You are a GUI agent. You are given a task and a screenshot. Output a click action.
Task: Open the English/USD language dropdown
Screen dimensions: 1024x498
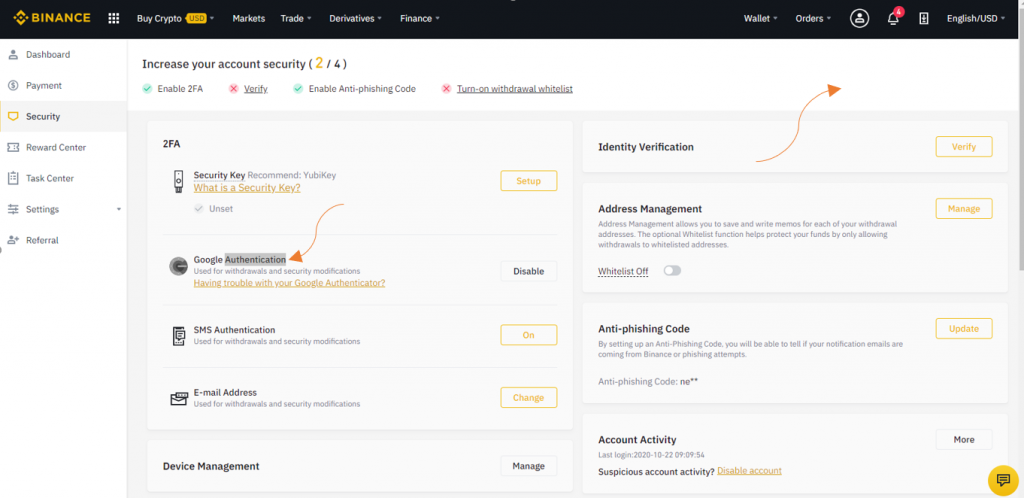click(x=976, y=18)
